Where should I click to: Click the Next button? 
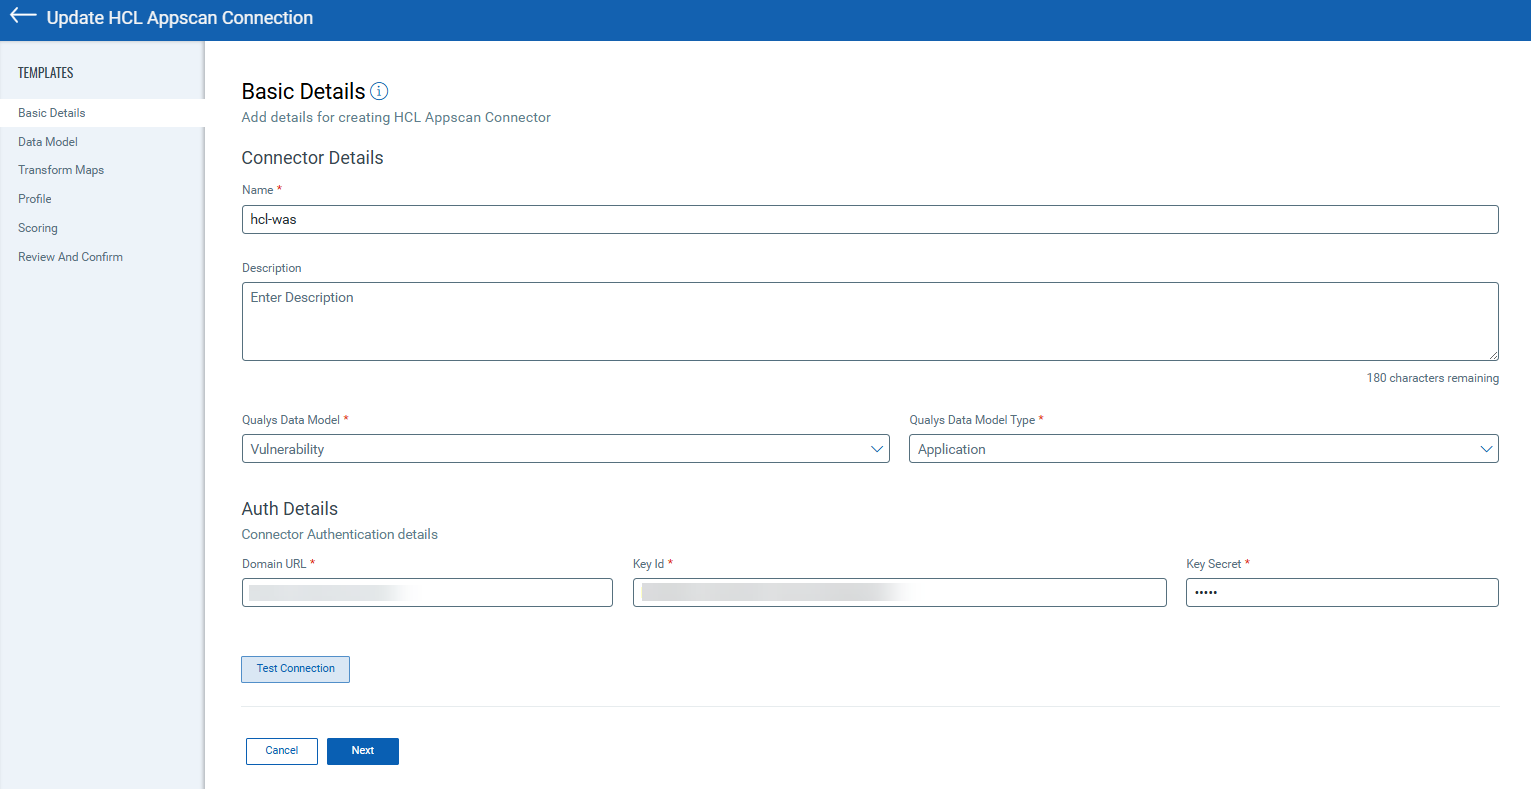point(363,751)
